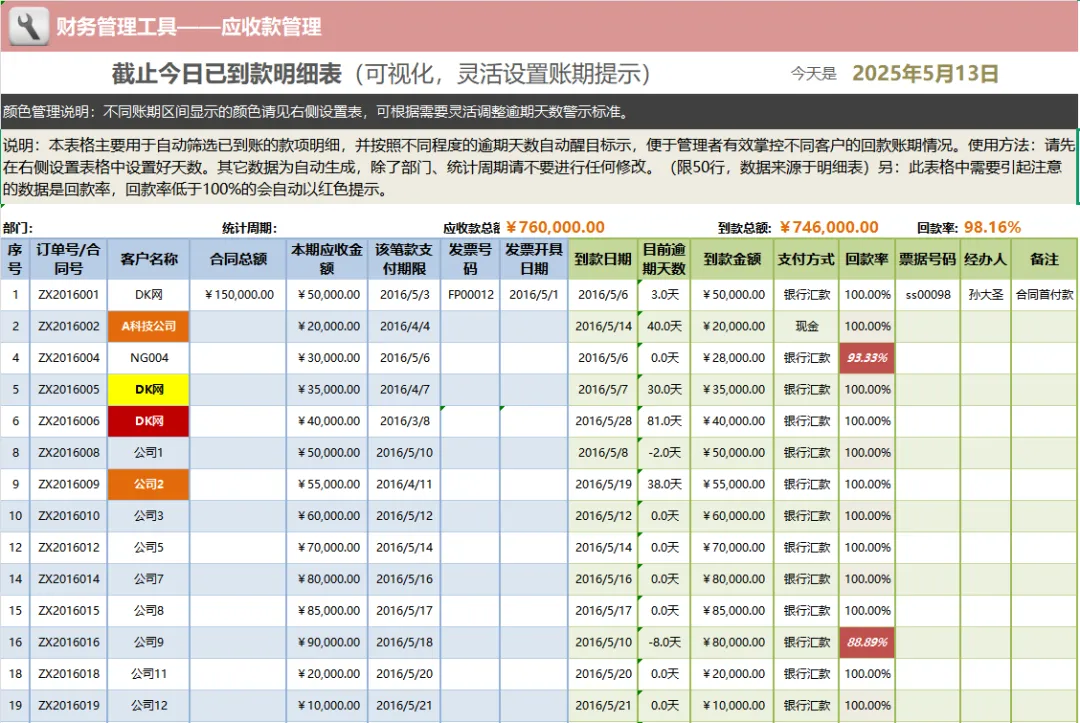
Task: Click the 统计周期 label cell
Action: pyautogui.click(x=249, y=228)
